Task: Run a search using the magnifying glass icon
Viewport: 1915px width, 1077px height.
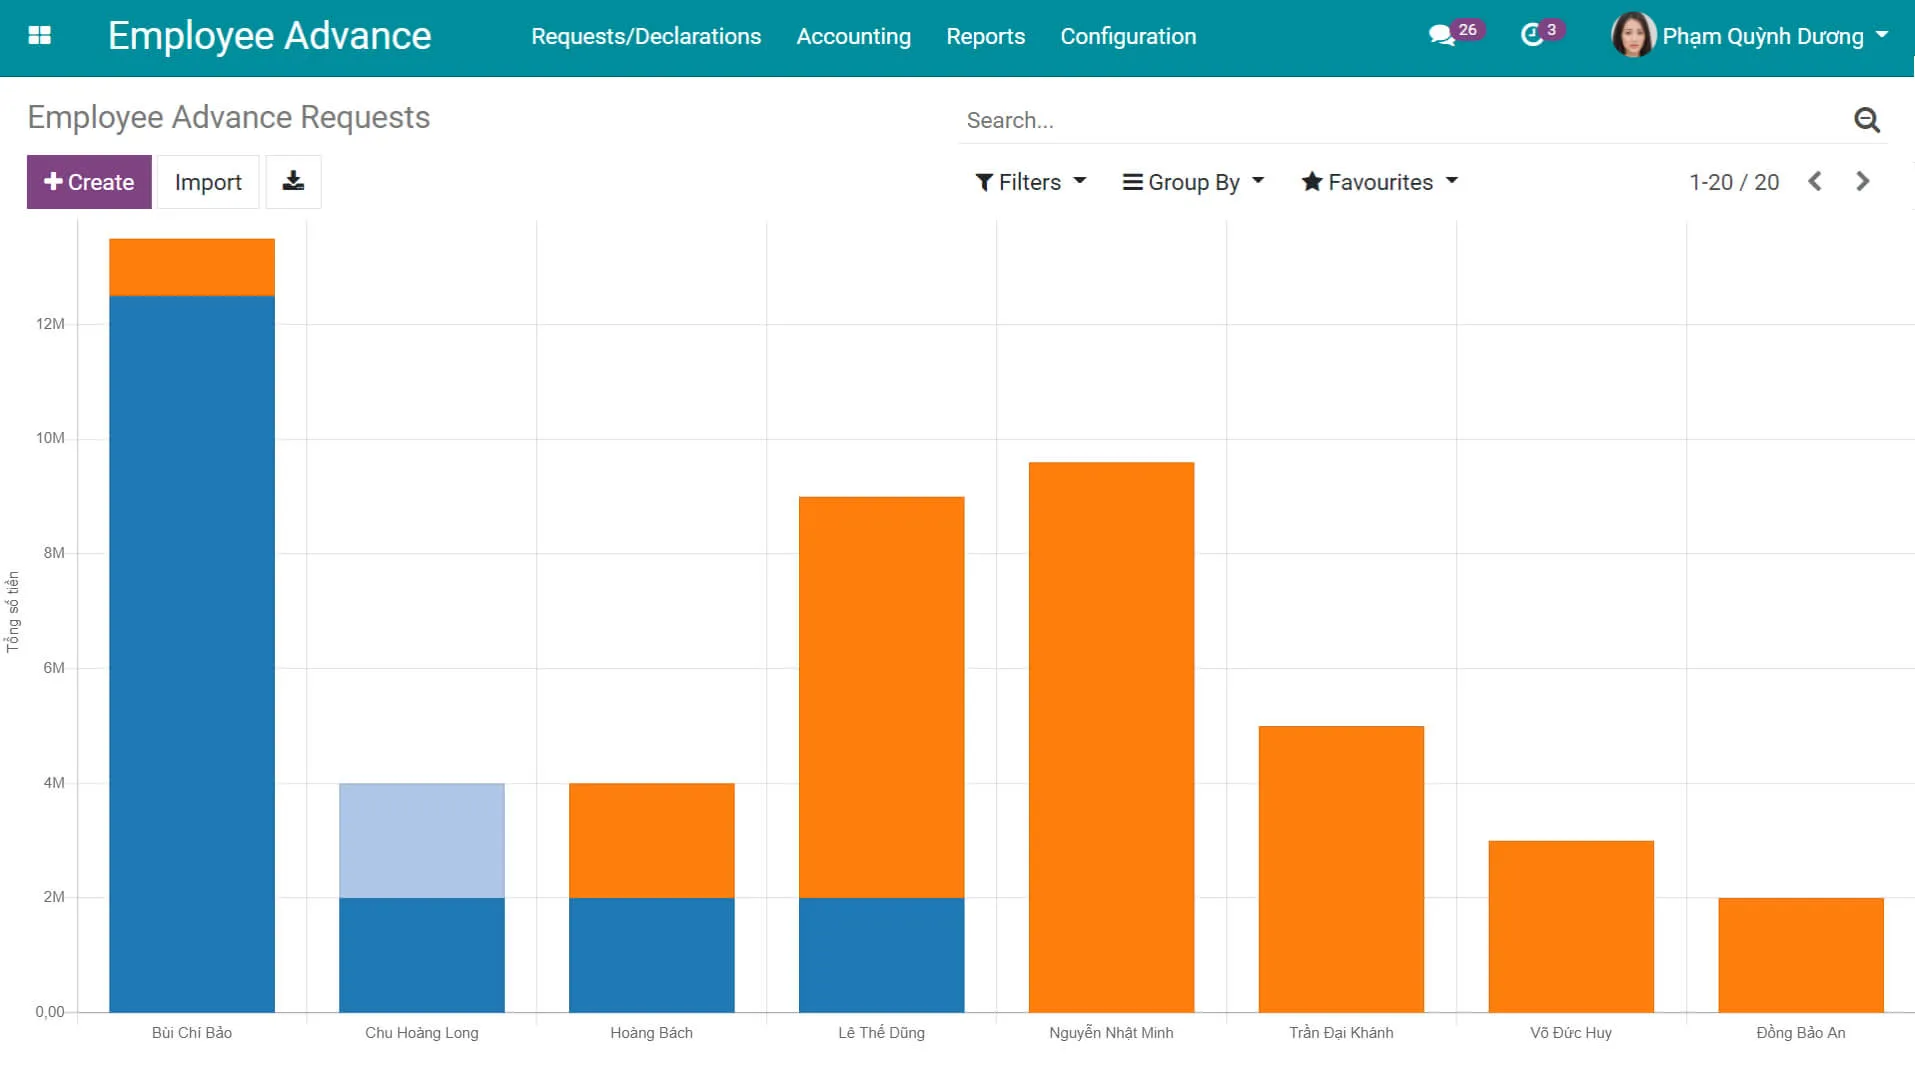Action: [1866, 119]
